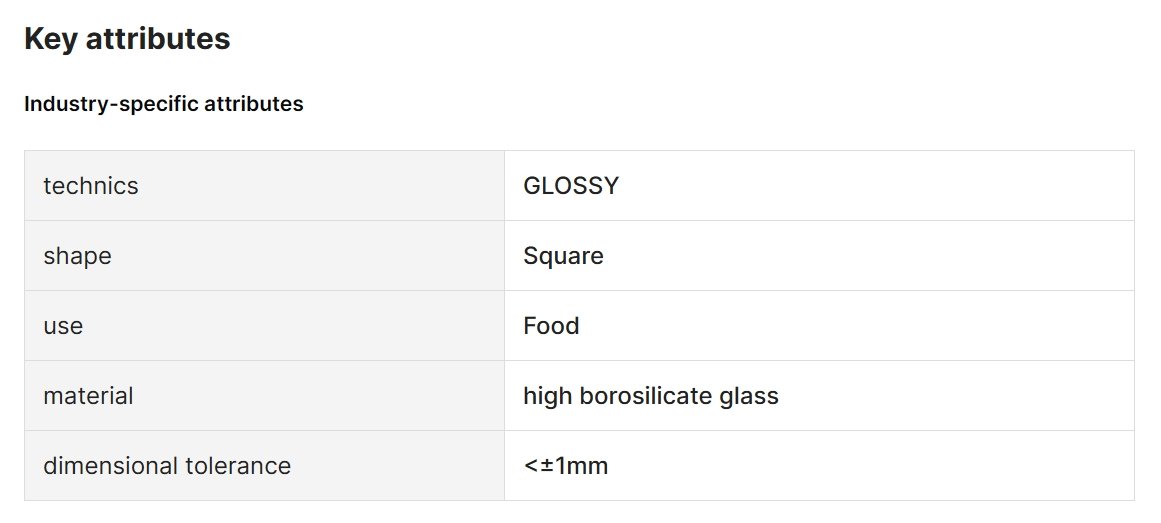Screen dimensions: 1161x523
Task: Click the word glass in material value
Action: coord(749,396)
